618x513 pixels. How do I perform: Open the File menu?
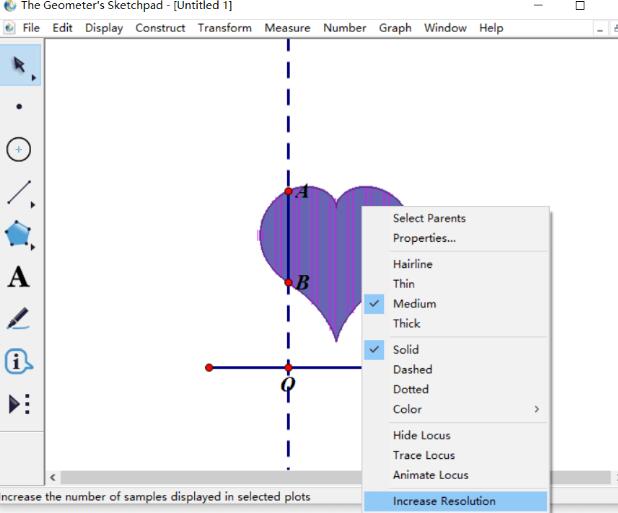click(31, 28)
